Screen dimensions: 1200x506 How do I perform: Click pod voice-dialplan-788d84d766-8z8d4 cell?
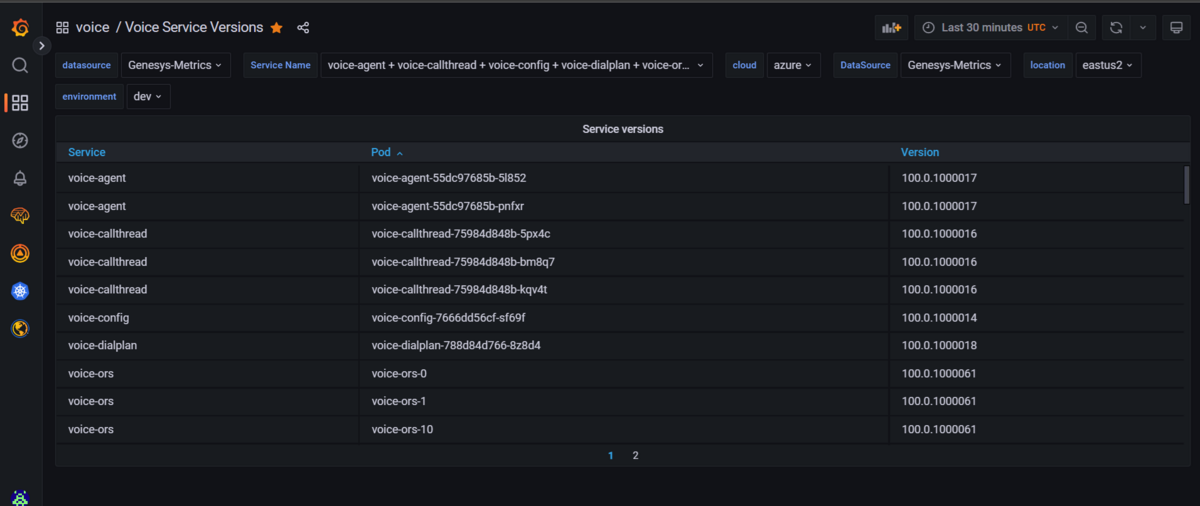coord(624,346)
